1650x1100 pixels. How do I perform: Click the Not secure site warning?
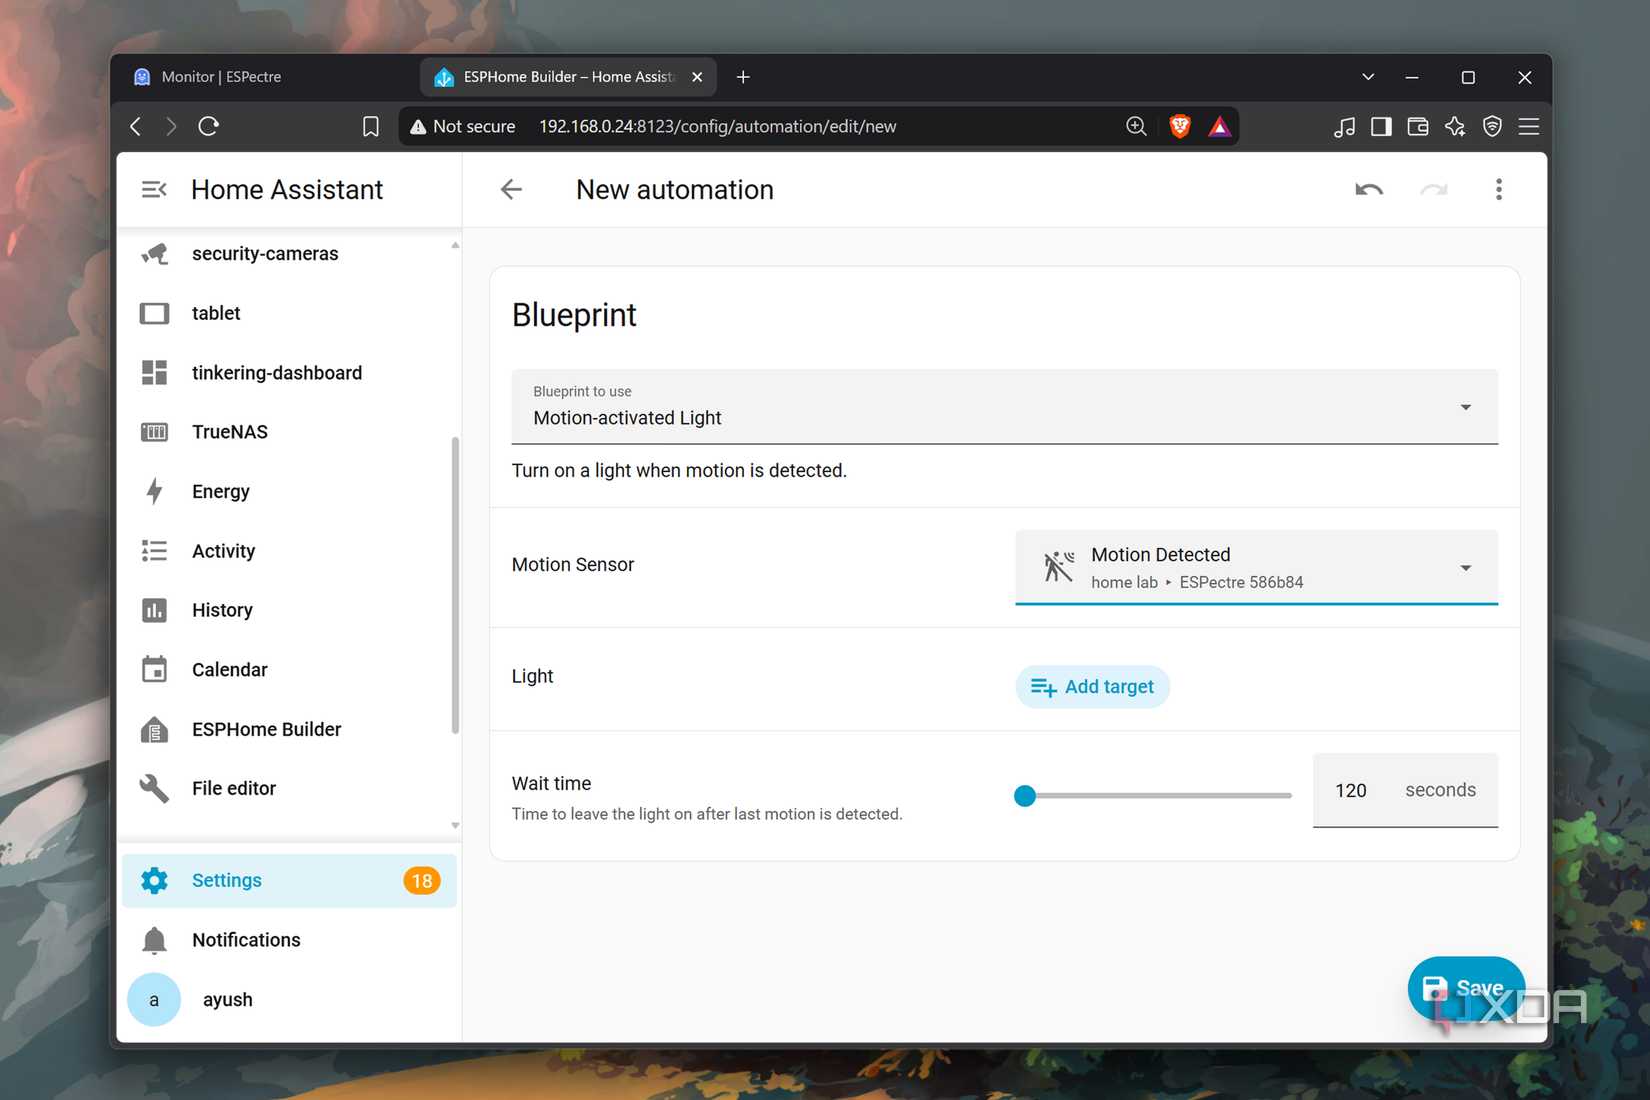click(x=463, y=126)
